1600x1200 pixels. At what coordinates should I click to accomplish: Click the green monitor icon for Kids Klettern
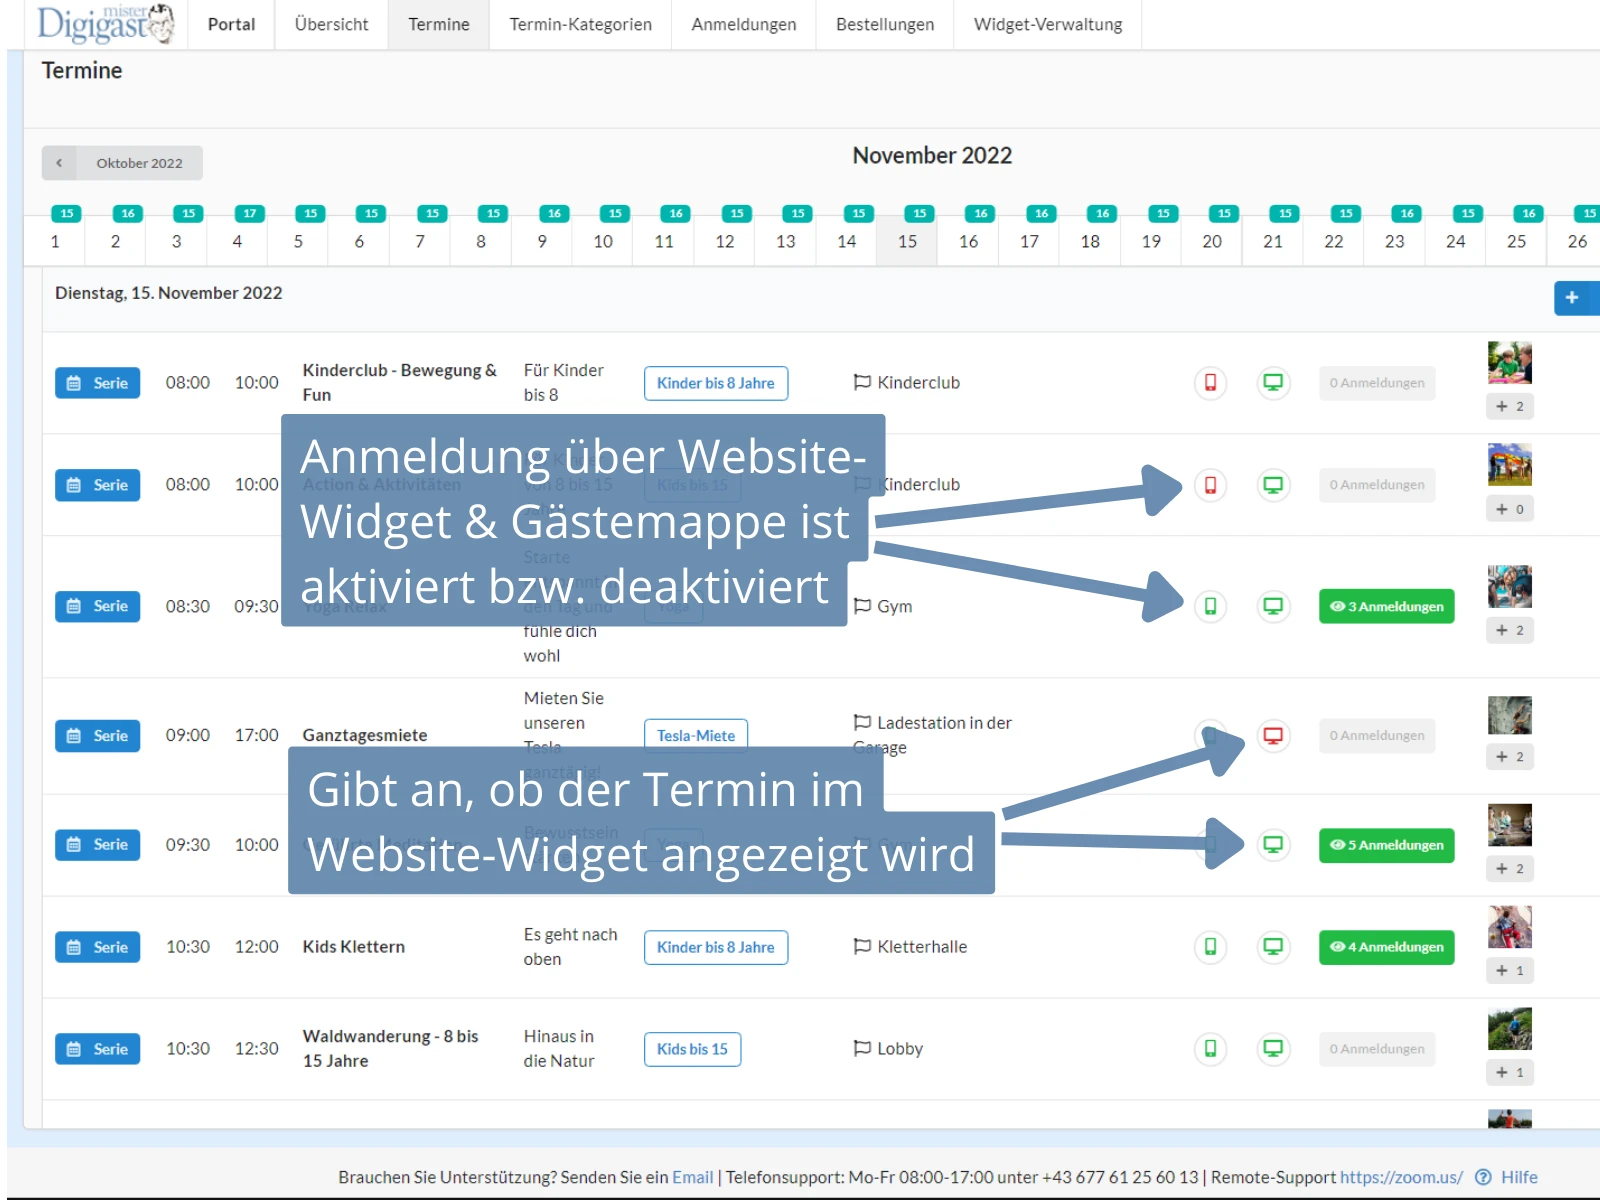[1273, 947]
